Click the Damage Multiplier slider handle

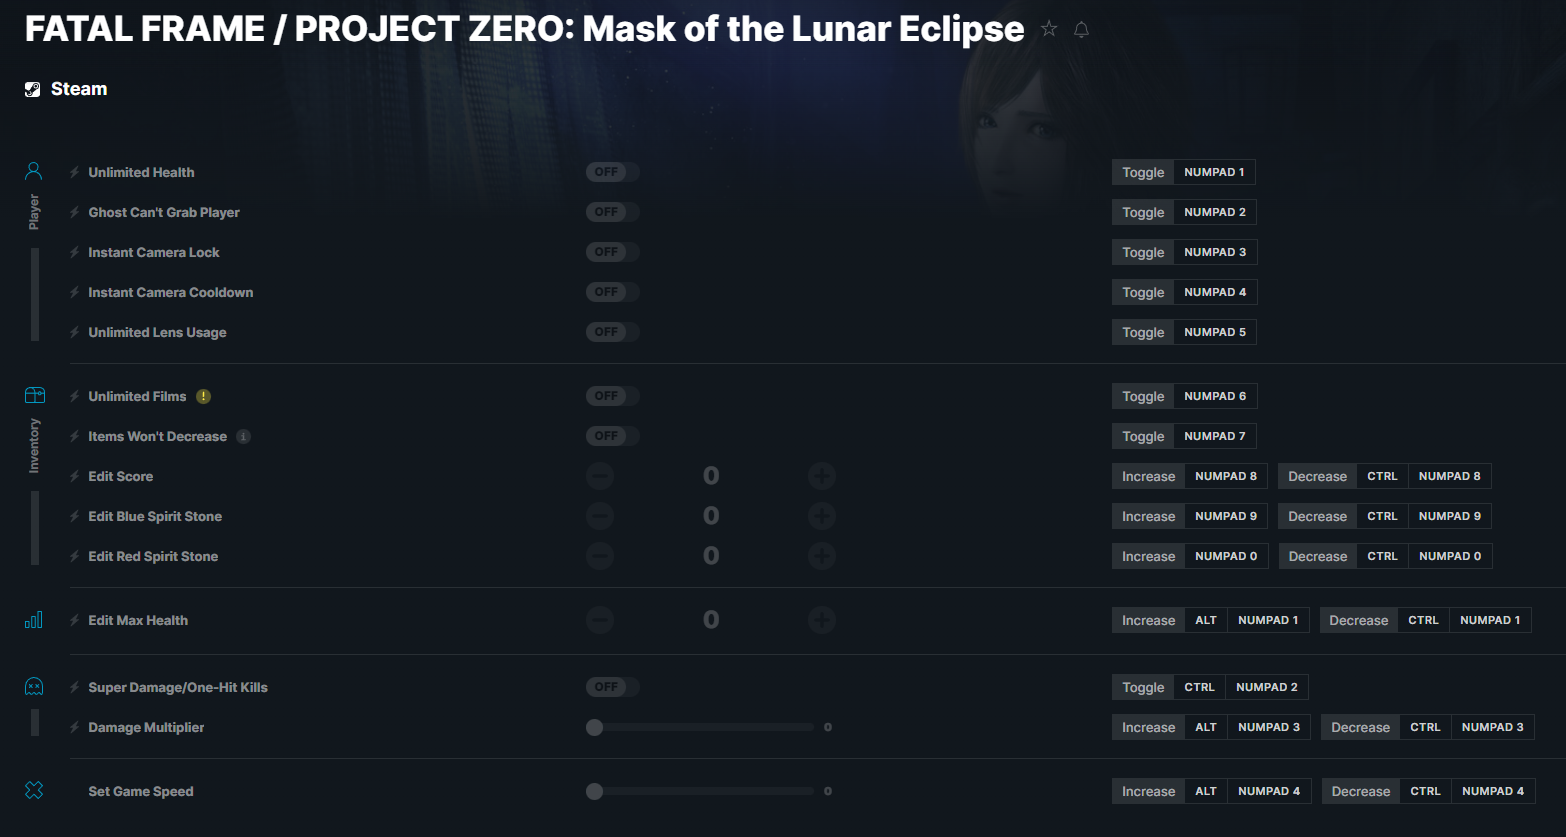[x=594, y=727]
